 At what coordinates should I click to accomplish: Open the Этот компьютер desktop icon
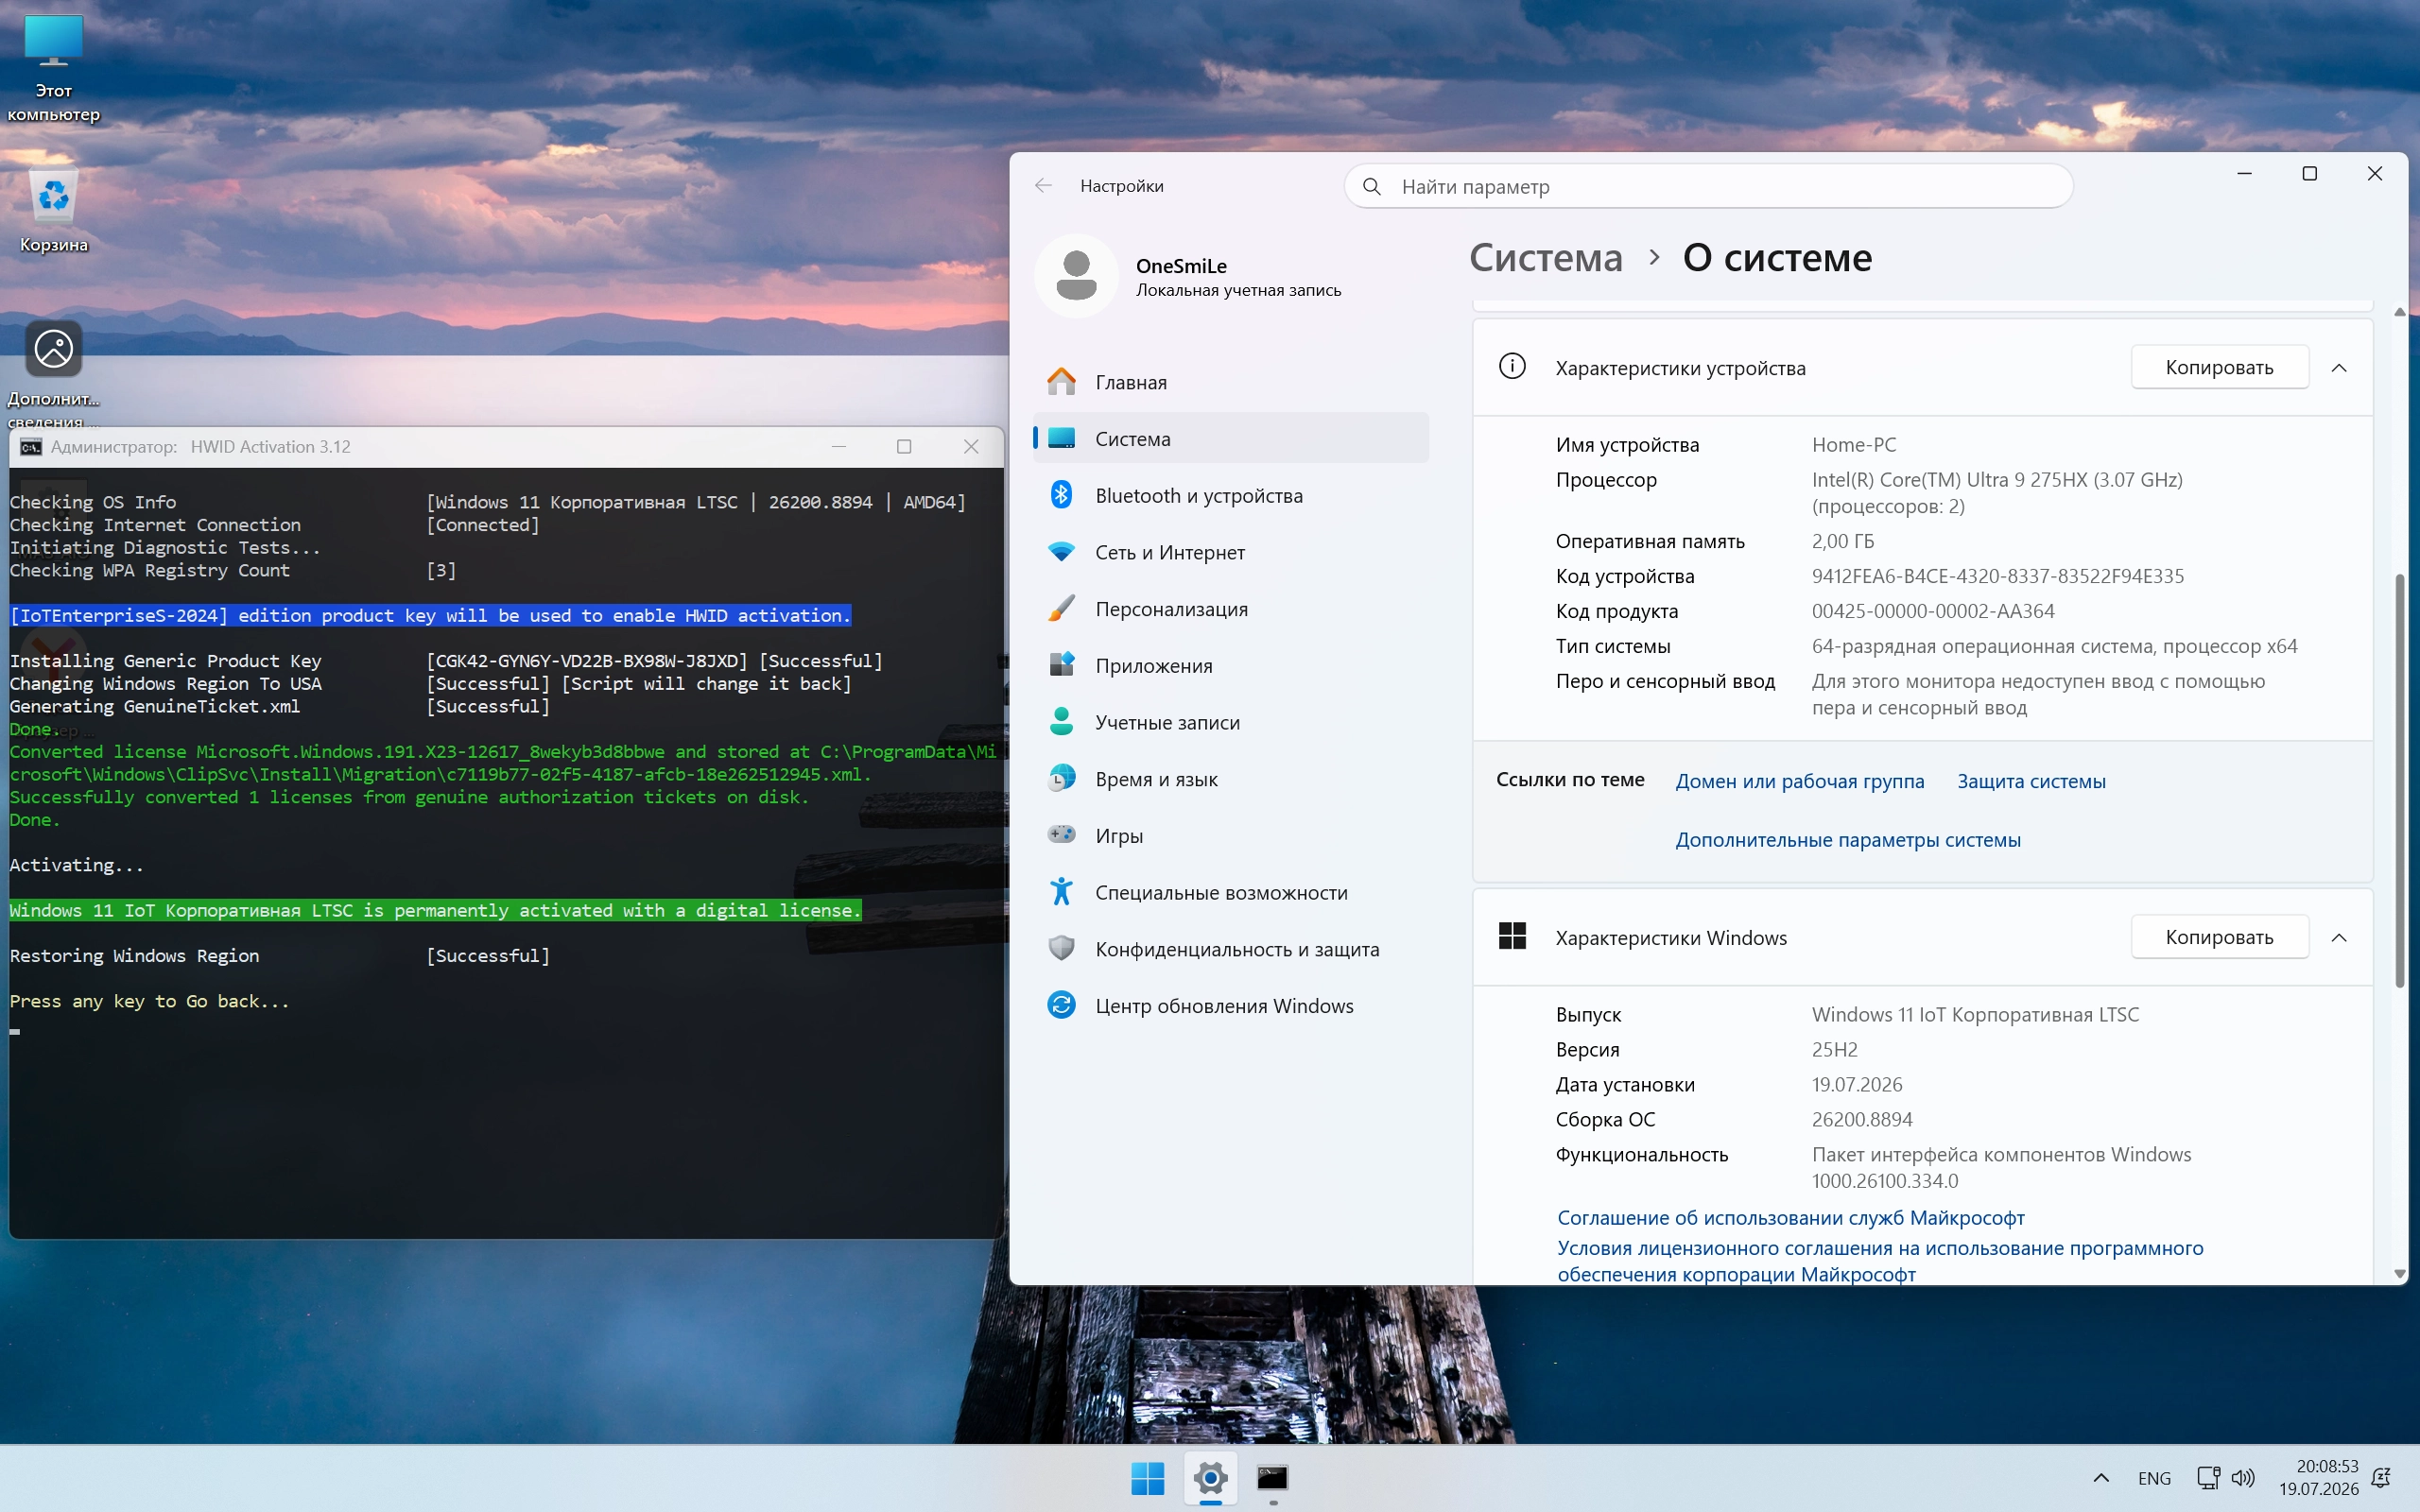tap(54, 68)
